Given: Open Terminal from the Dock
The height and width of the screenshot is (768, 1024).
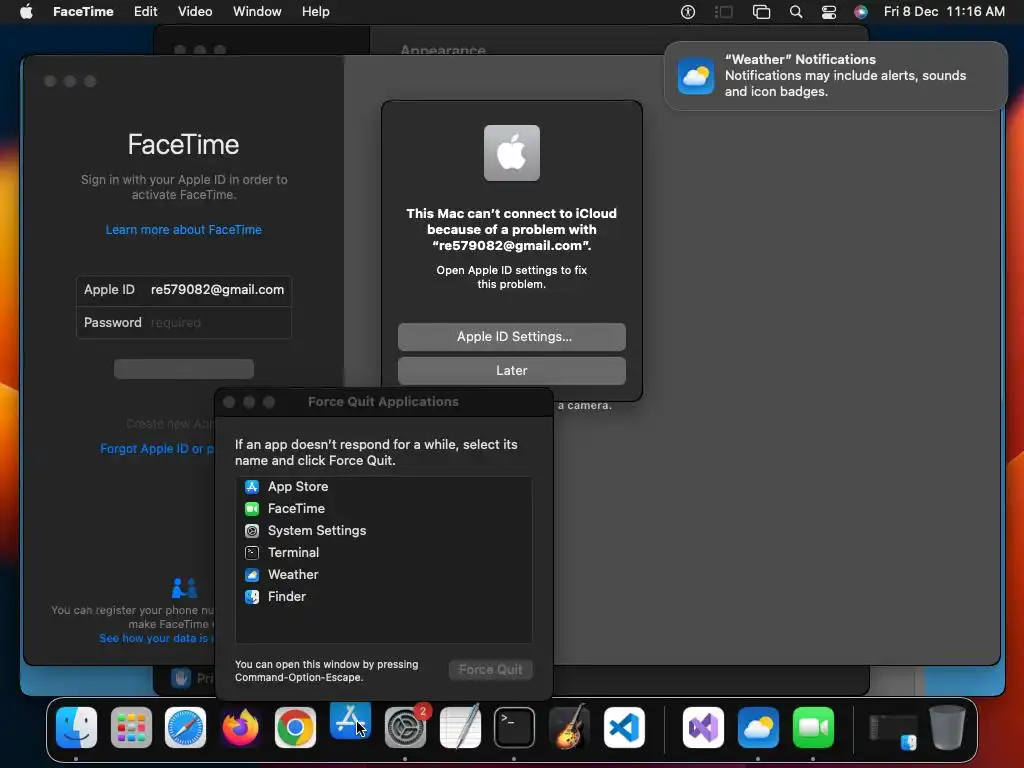Looking at the screenshot, I should click(515, 727).
